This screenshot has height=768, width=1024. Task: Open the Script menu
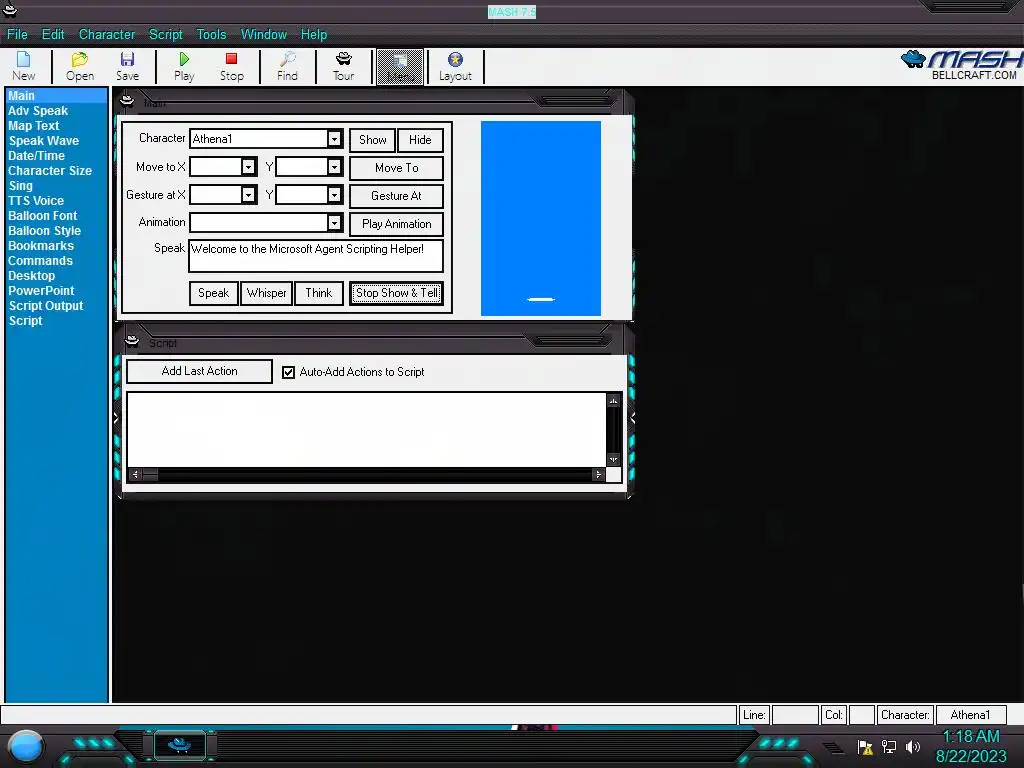pos(166,35)
